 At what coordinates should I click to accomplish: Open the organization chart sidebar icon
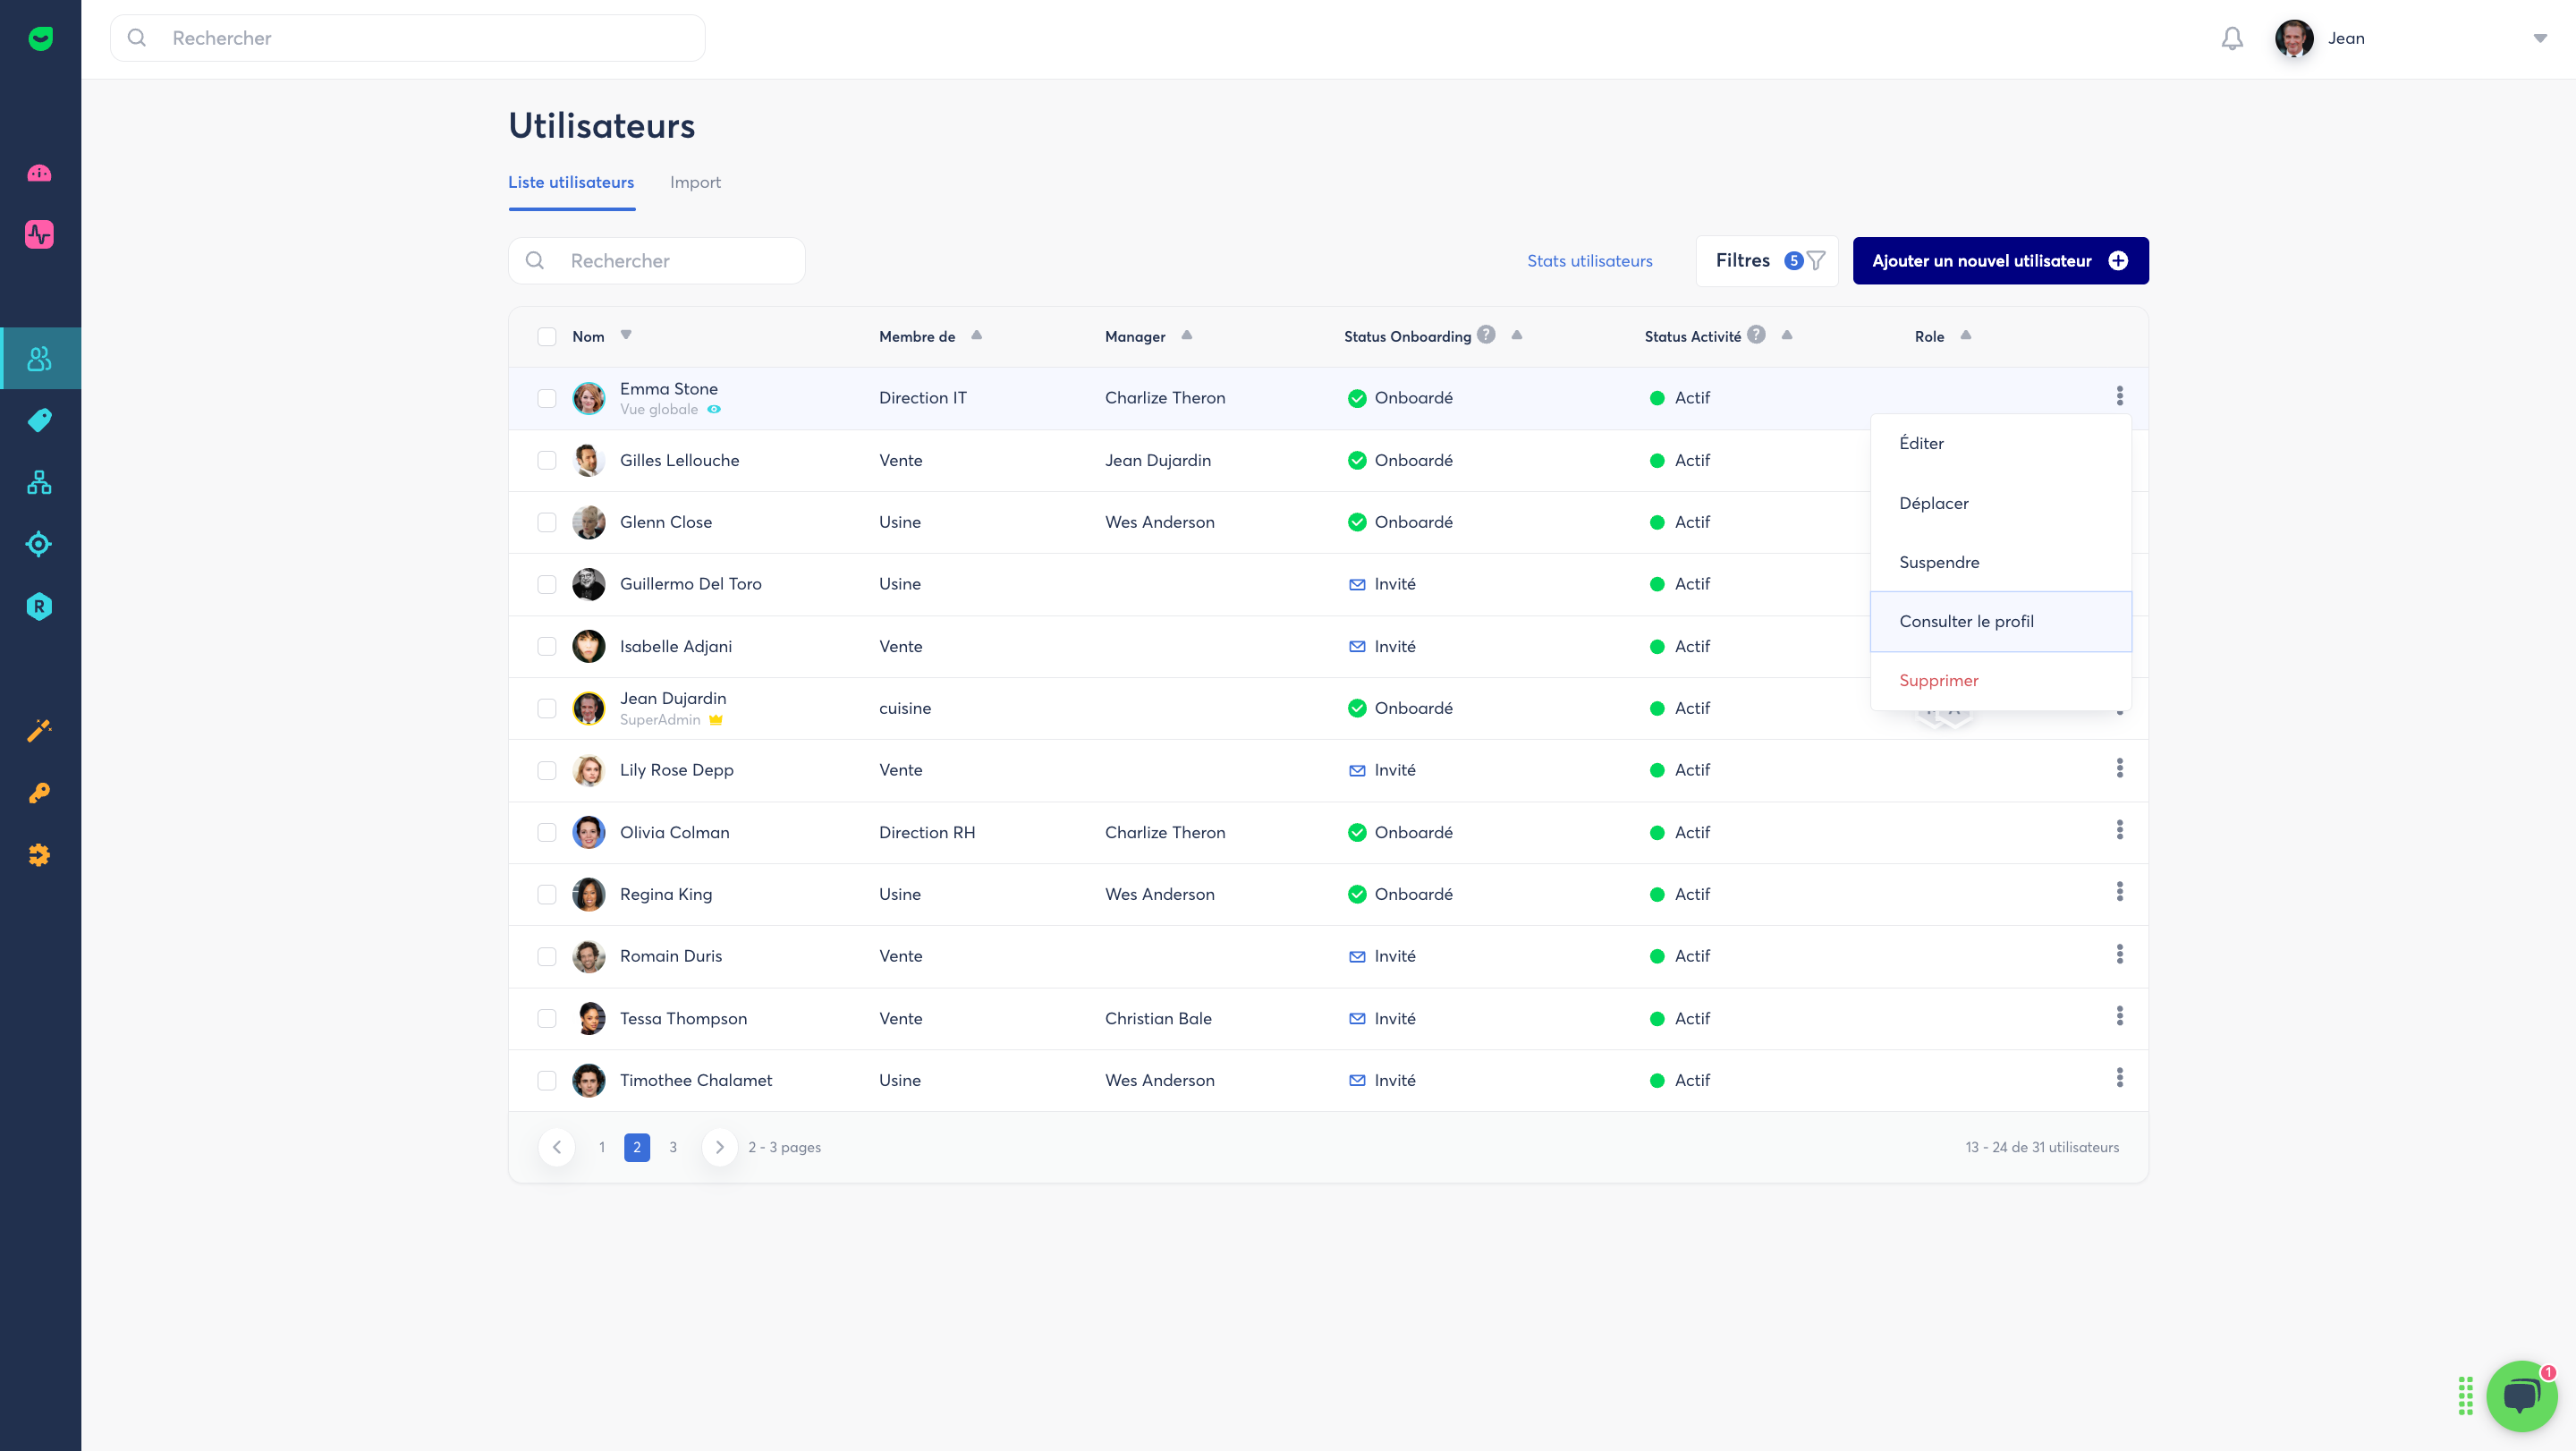click(x=40, y=483)
